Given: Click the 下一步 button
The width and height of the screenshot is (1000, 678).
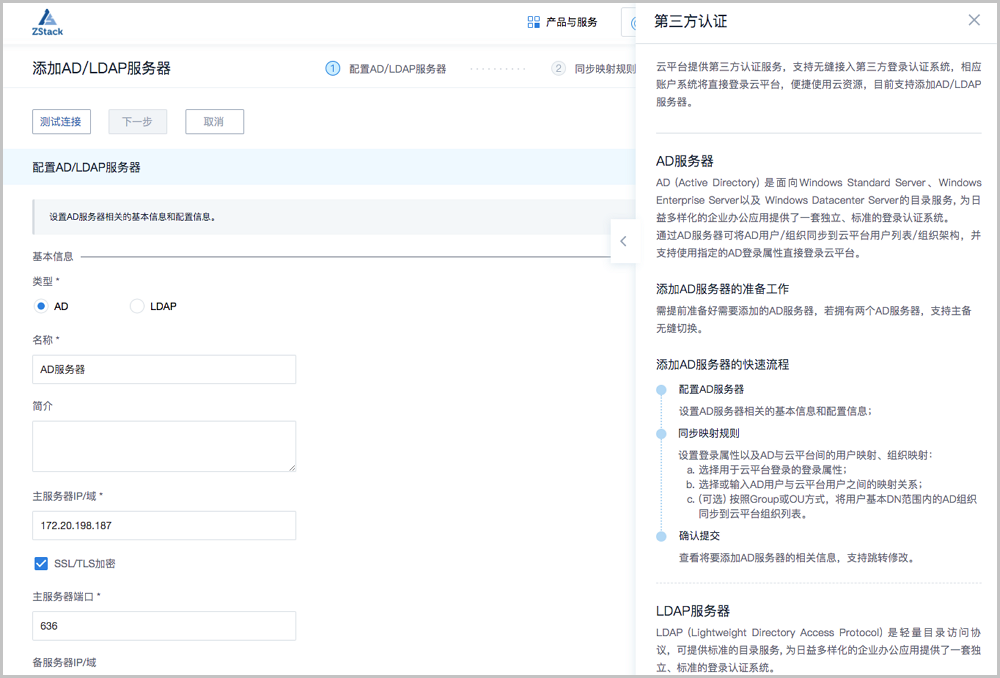Looking at the screenshot, I should tap(137, 122).
